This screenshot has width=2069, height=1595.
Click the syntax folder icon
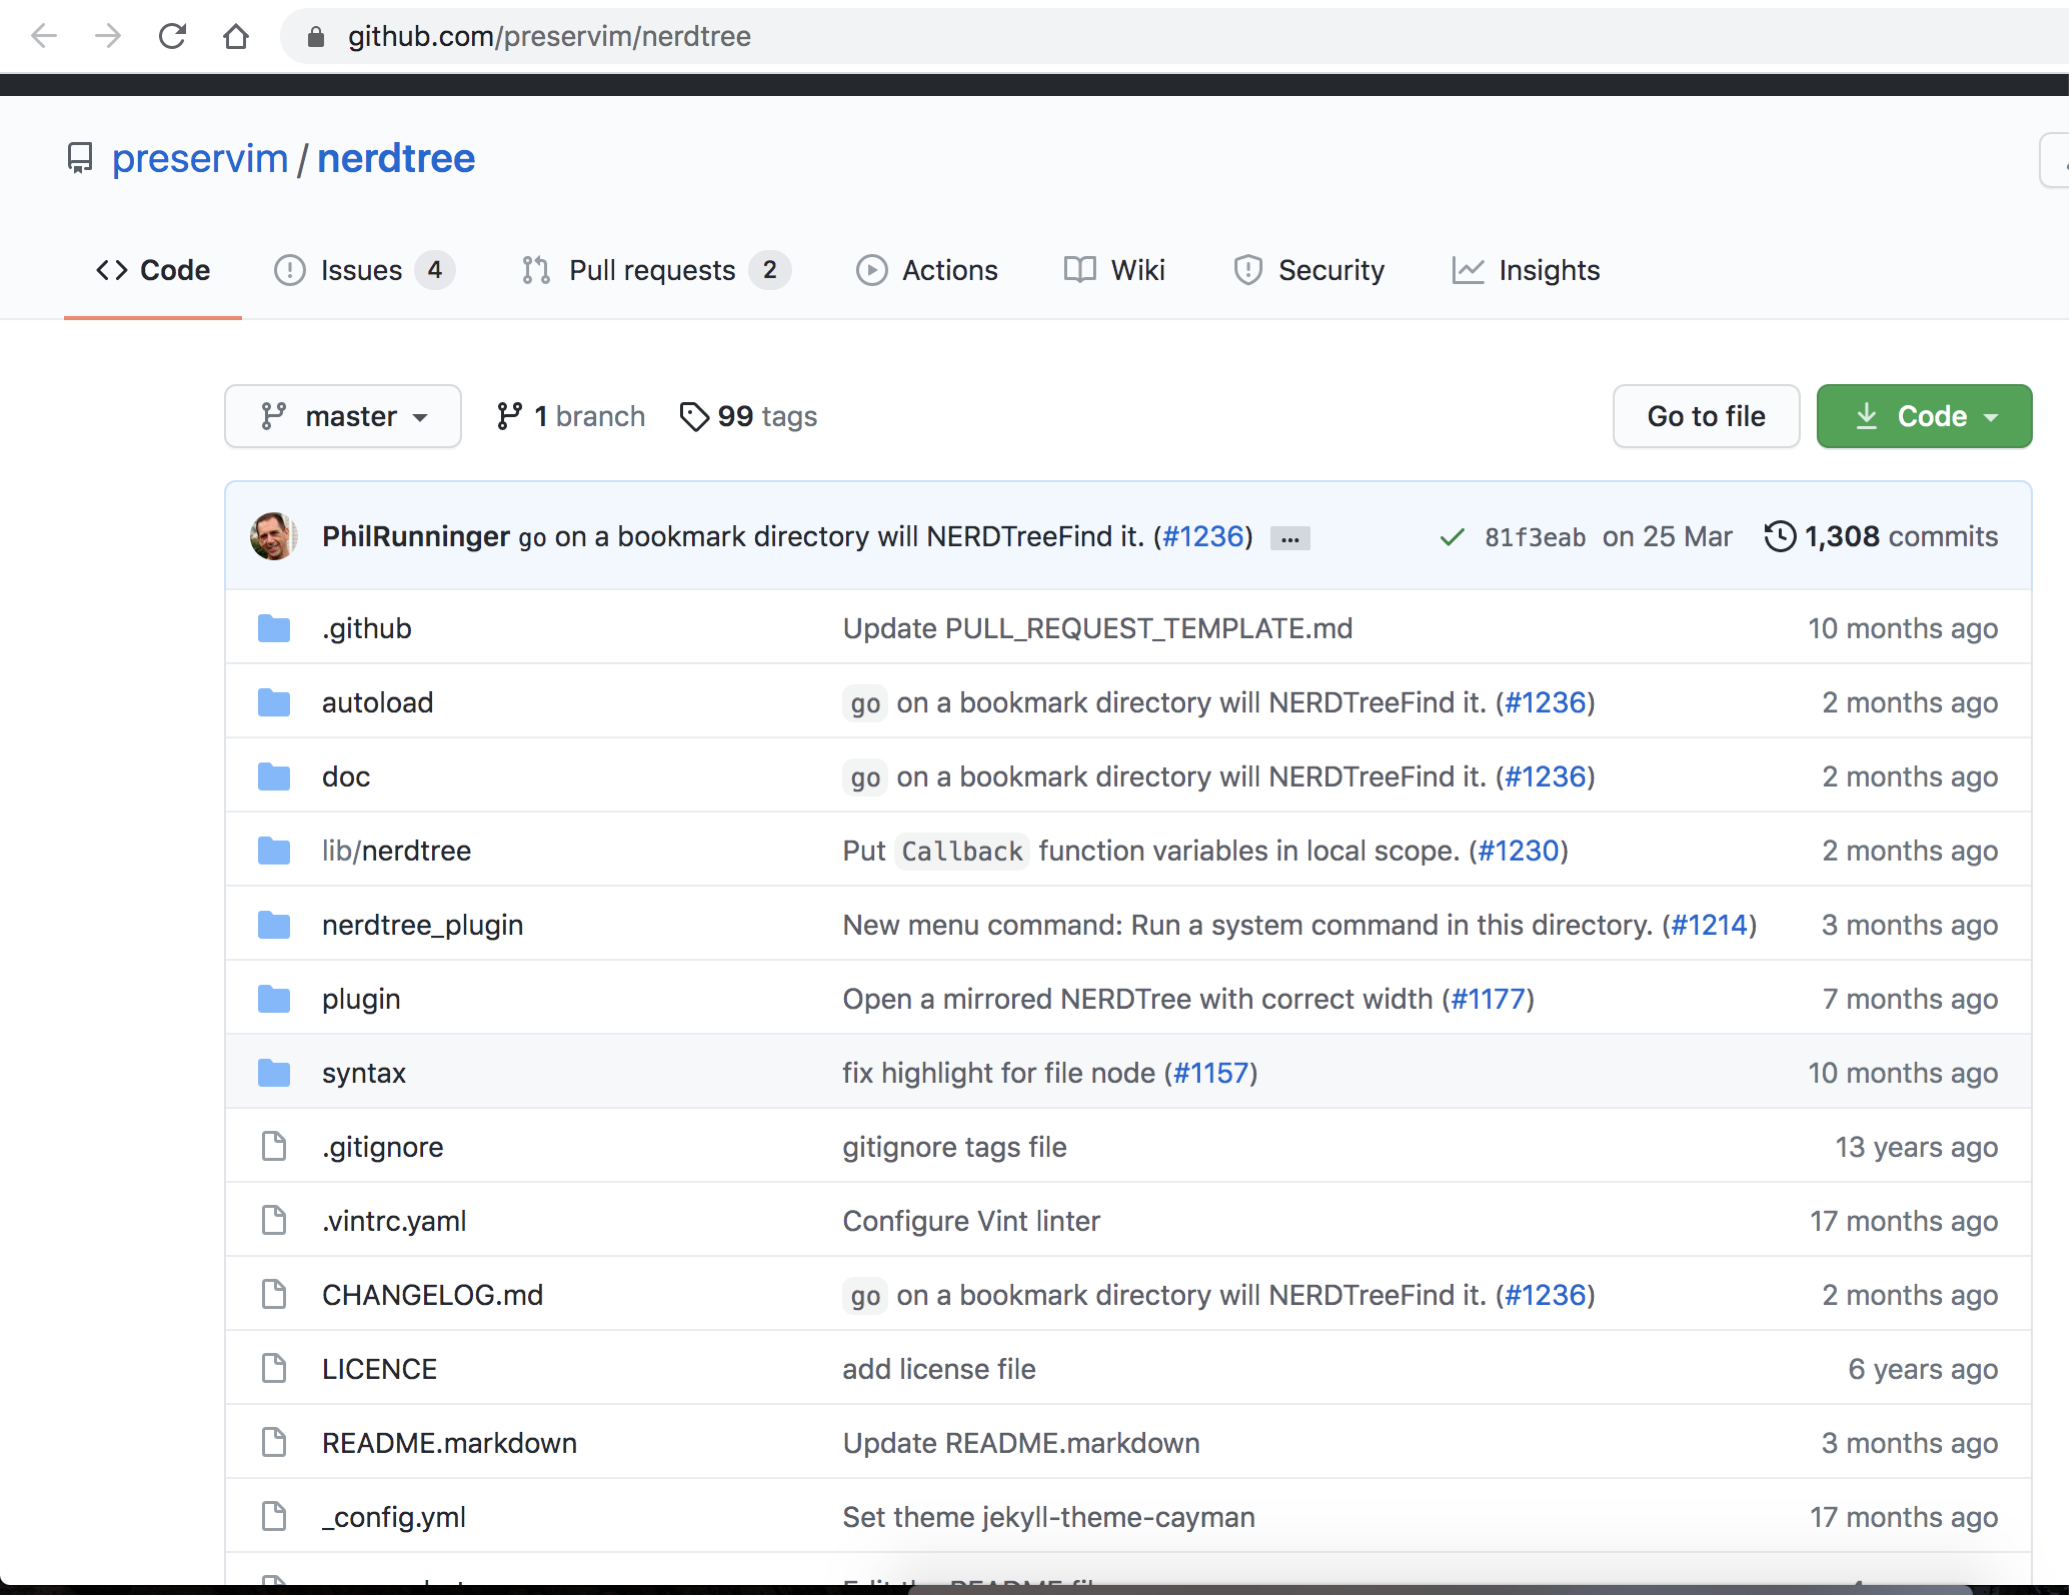click(x=274, y=1073)
